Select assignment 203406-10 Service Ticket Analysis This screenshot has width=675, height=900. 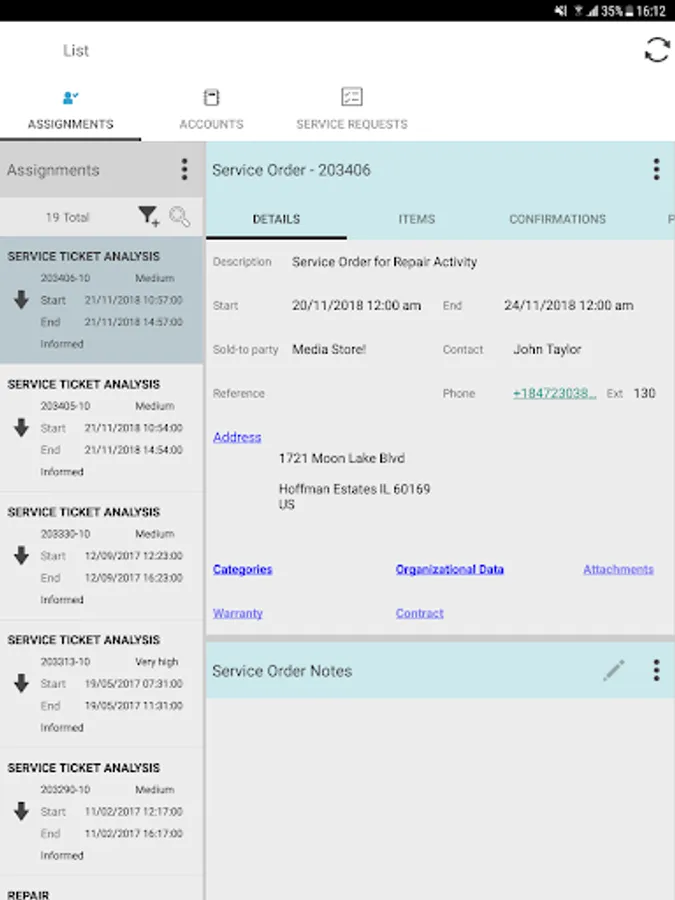(102, 300)
